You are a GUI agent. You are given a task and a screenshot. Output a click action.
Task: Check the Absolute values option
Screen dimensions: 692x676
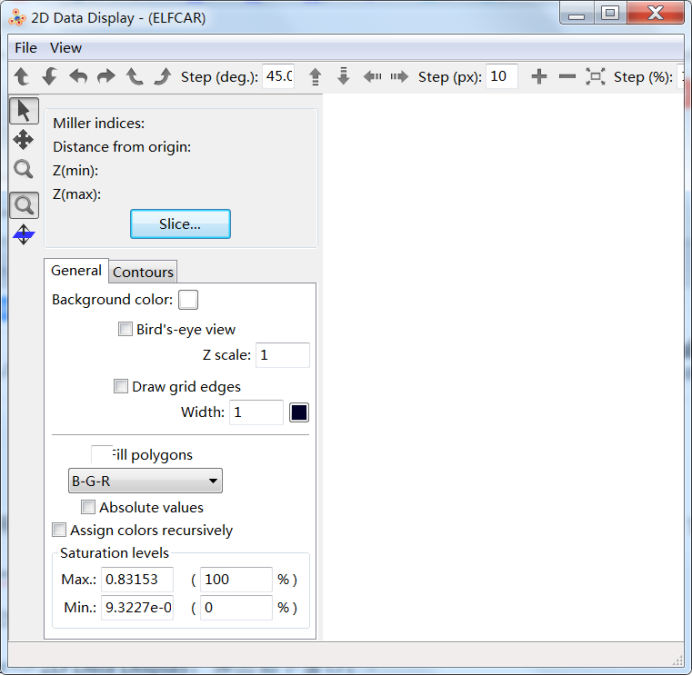coord(88,507)
